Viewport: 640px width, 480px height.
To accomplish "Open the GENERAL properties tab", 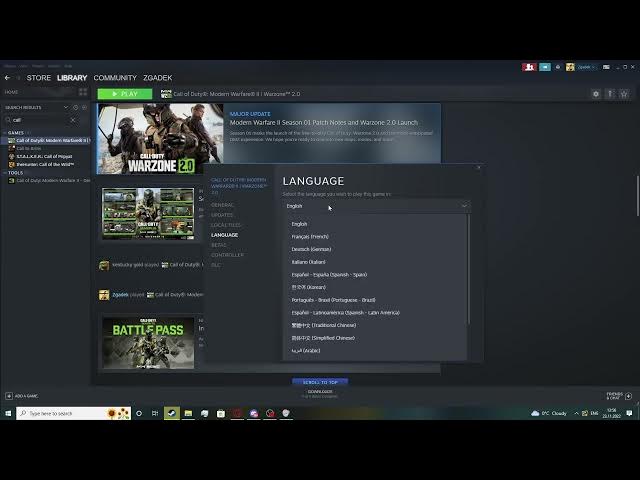I will tap(222, 205).
